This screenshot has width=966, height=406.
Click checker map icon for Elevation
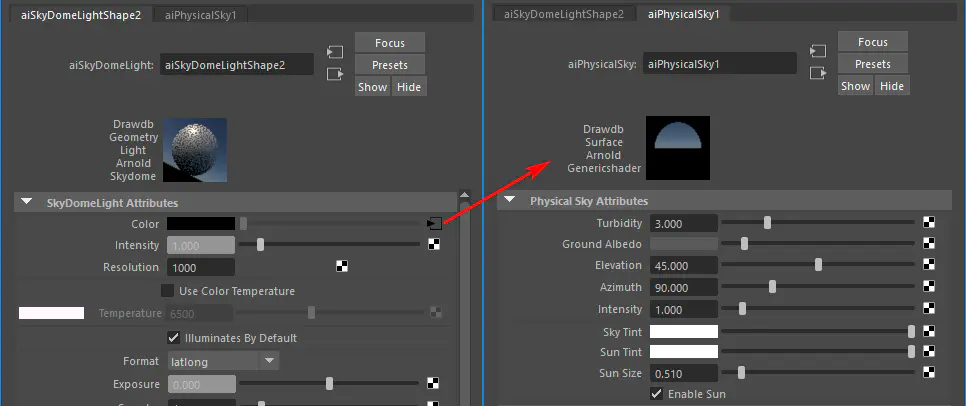click(x=929, y=266)
